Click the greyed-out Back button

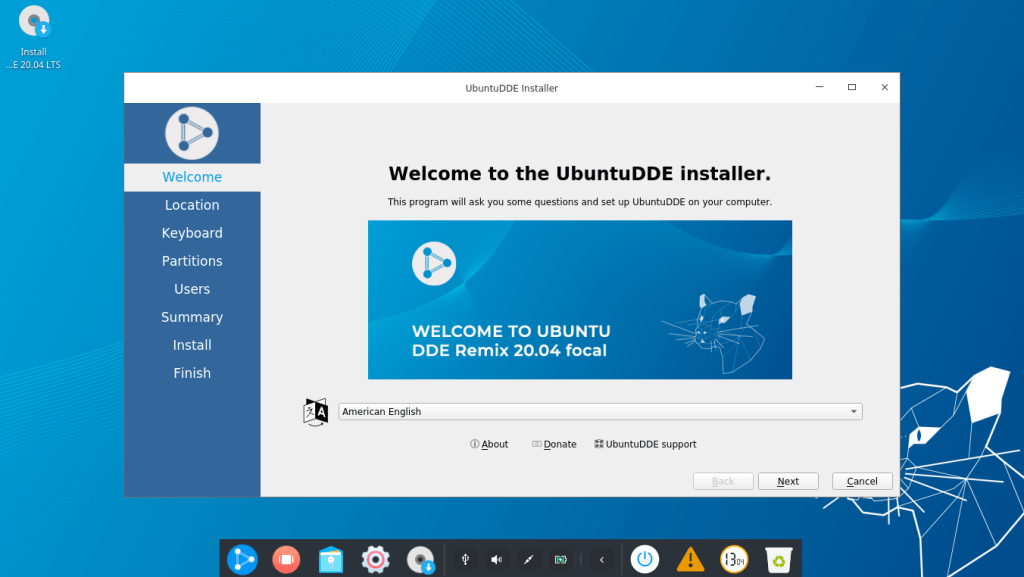[x=723, y=481]
